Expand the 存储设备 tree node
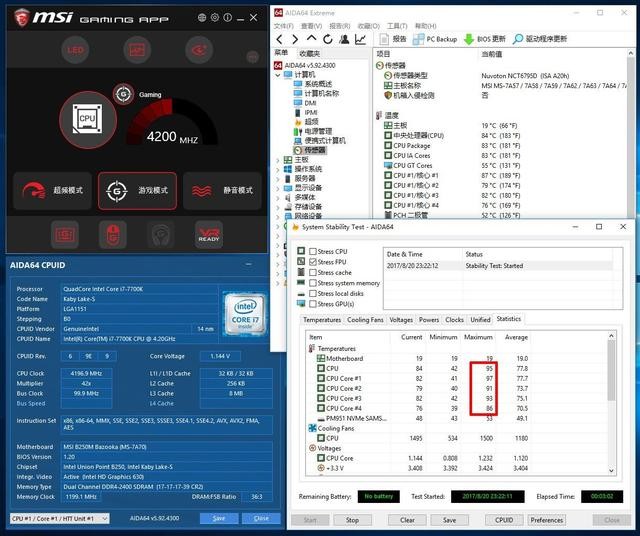 pyautogui.click(x=278, y=207)
